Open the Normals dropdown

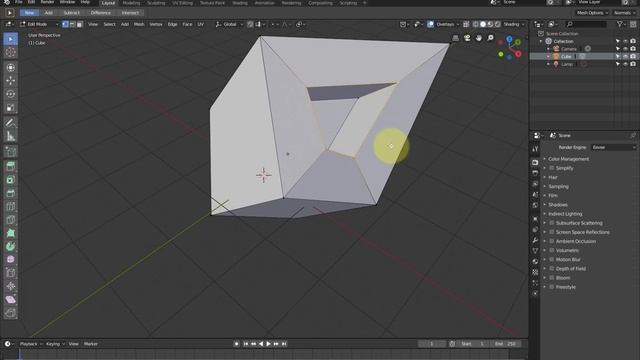[624, 13]
